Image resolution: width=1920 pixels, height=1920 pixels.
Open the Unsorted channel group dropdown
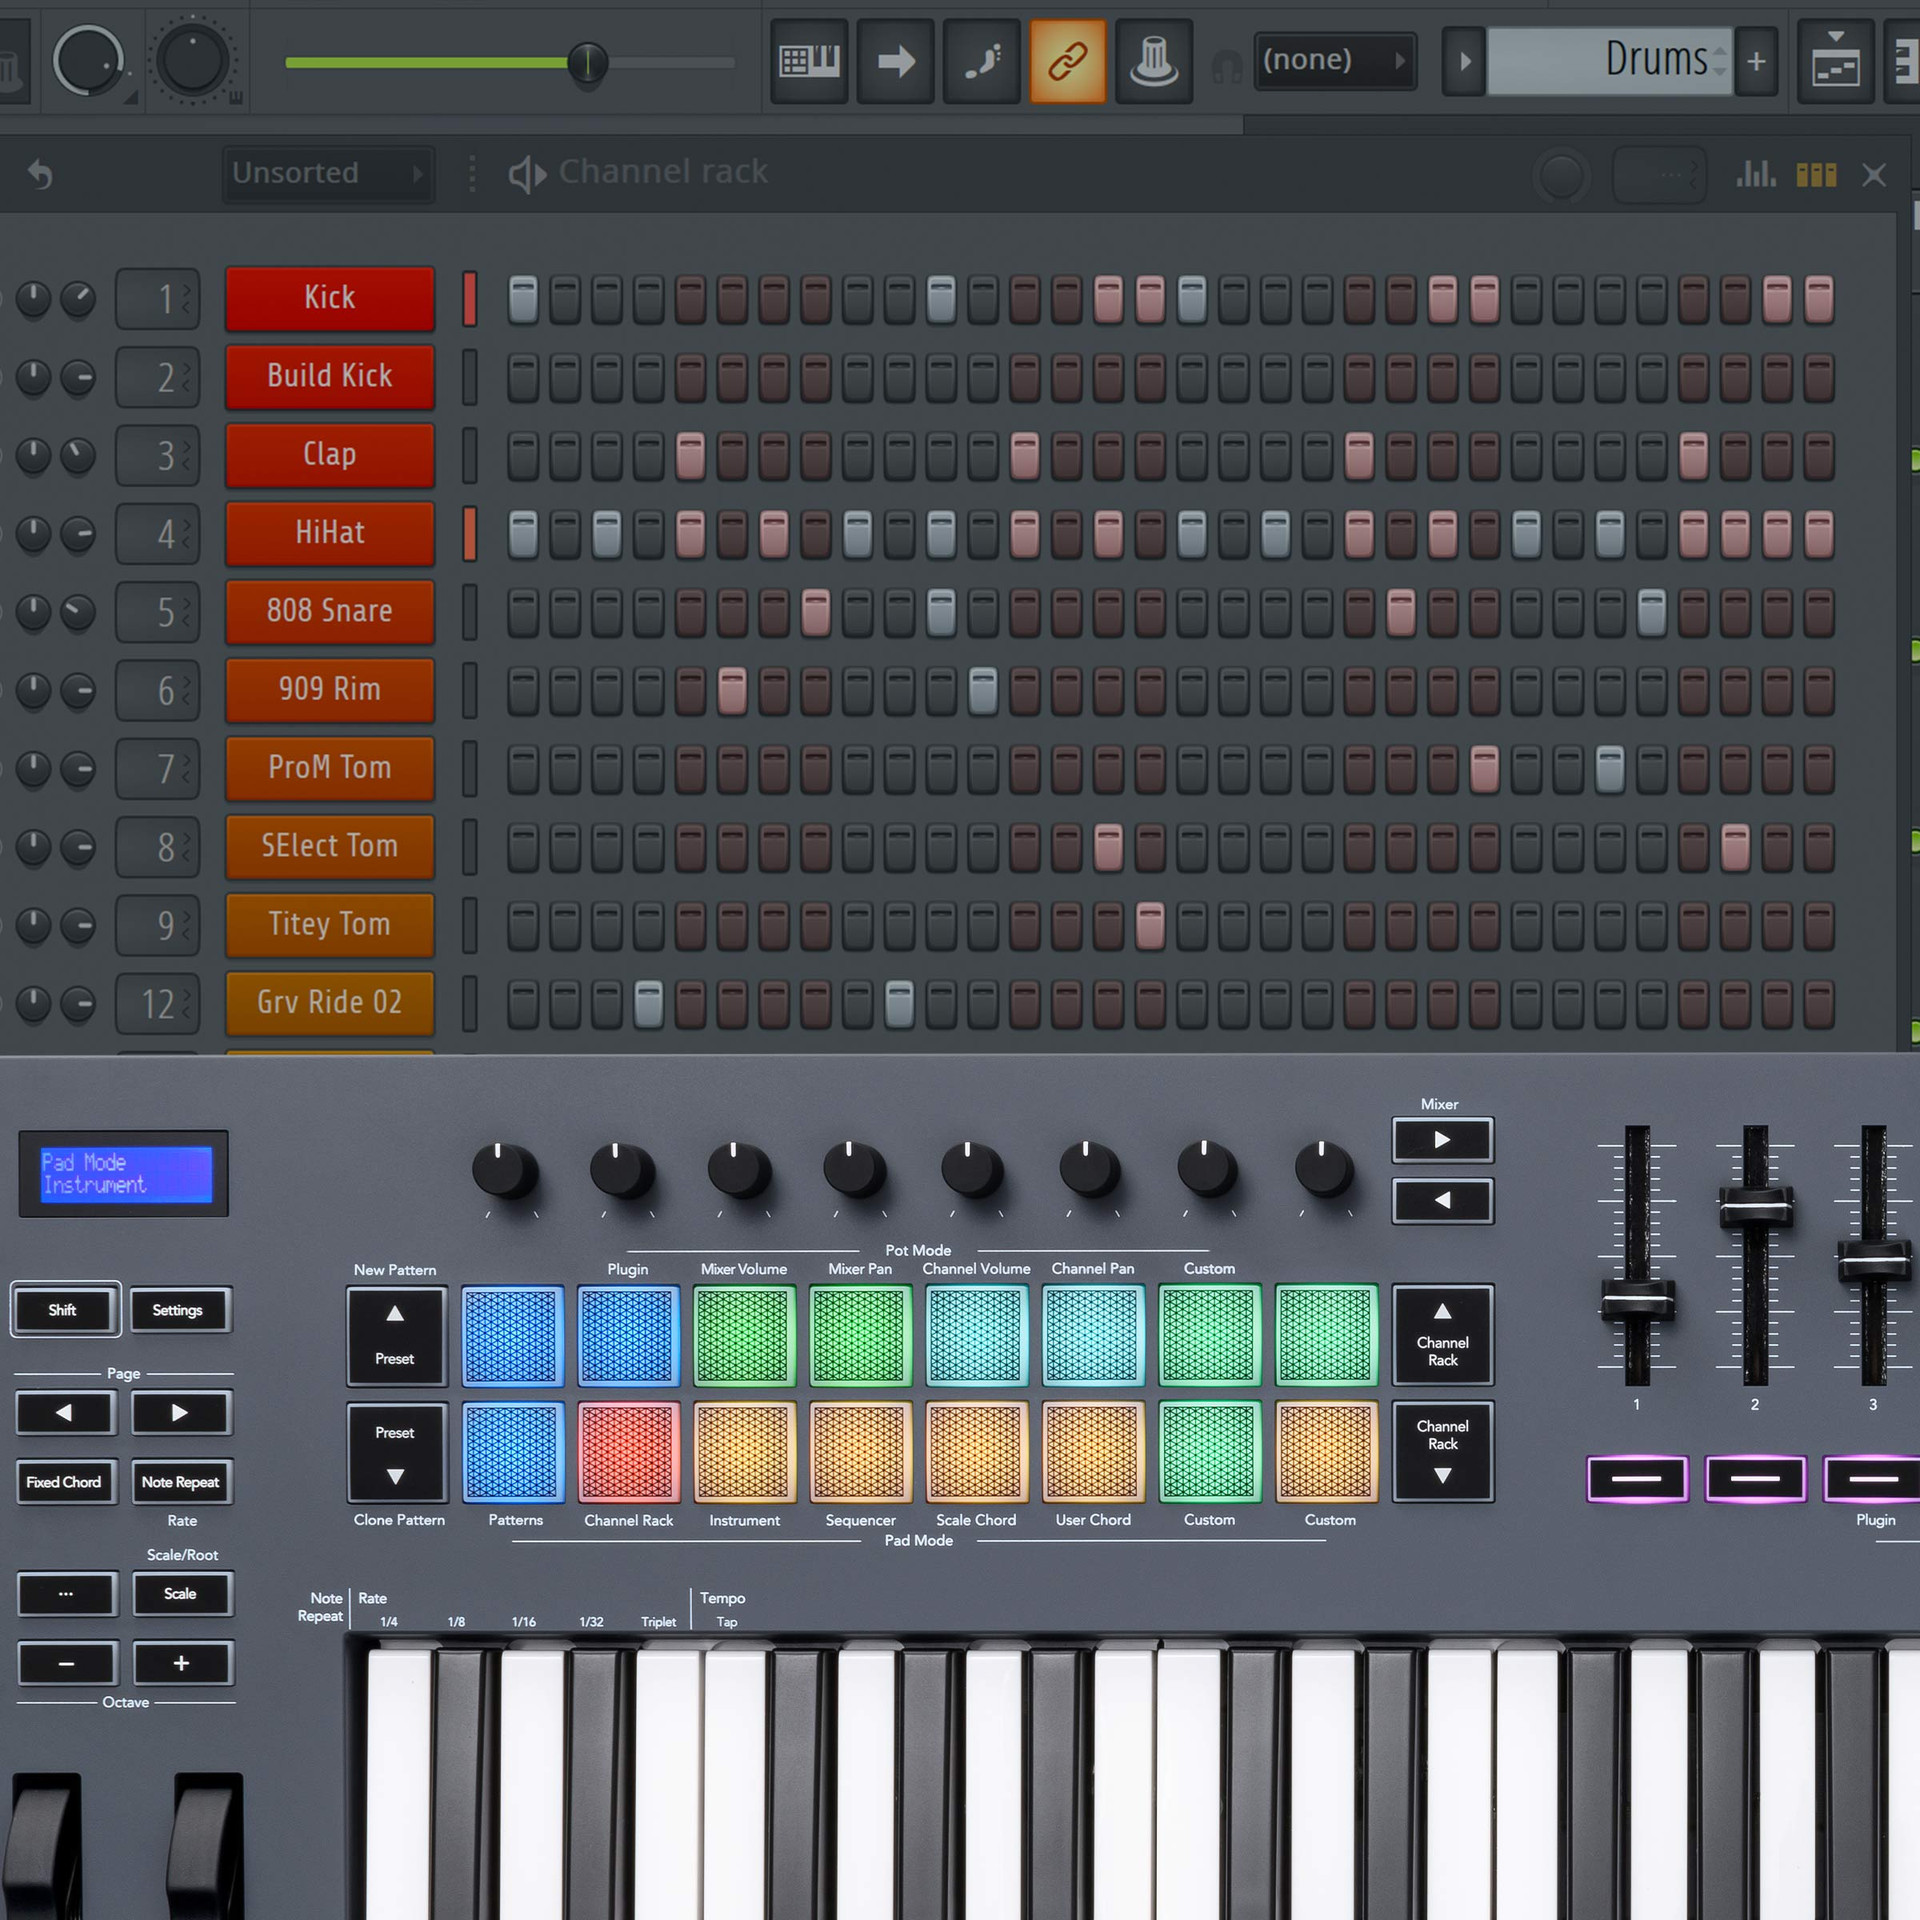click(328, 172)
